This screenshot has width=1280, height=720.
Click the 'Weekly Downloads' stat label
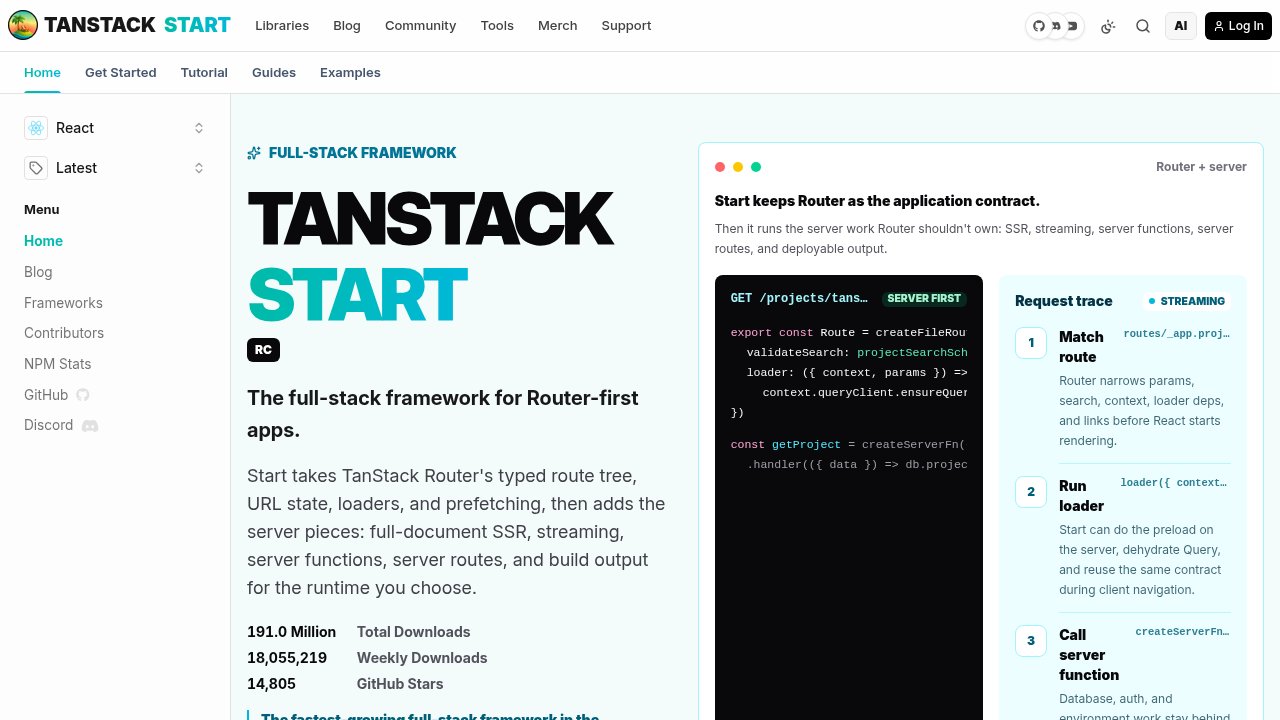point(422,658)
